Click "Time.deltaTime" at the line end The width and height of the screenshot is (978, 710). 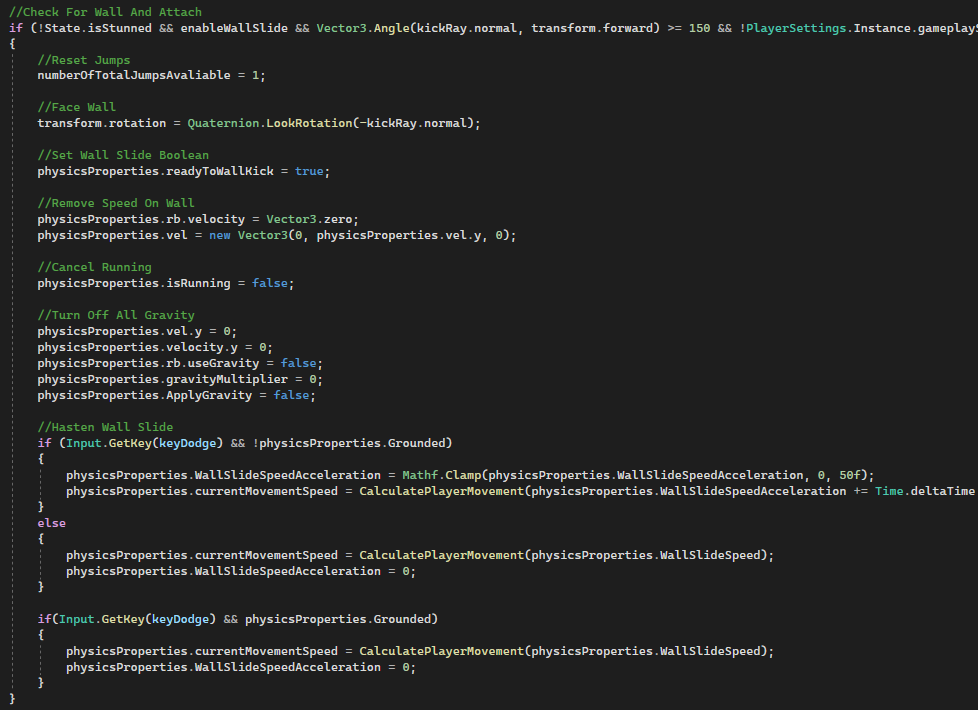click(x=924, y=491)
